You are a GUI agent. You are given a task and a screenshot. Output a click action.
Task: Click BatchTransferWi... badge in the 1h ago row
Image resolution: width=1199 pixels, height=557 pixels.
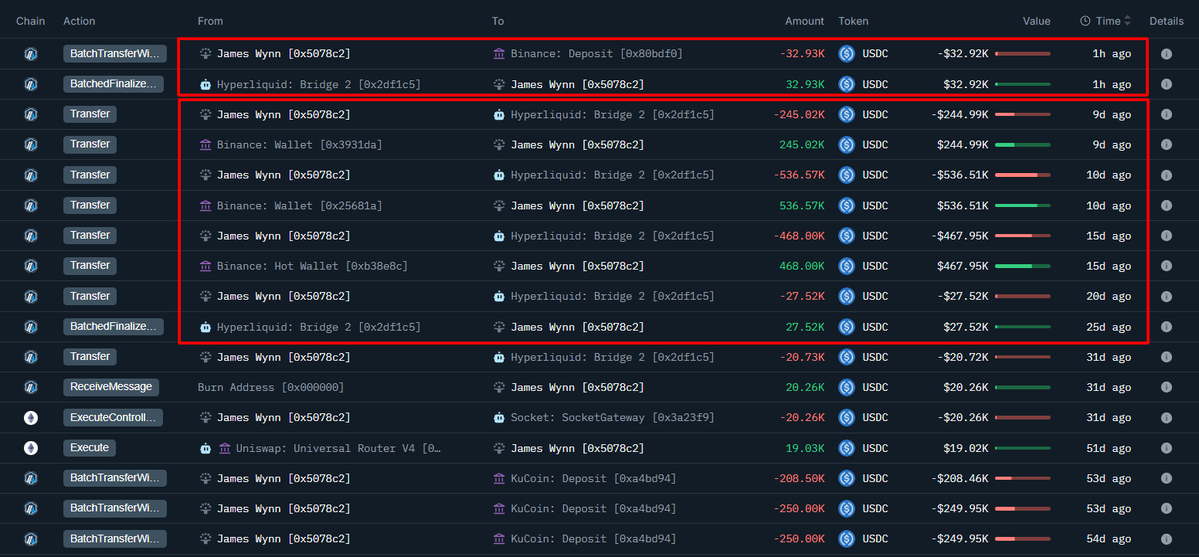pos(115,54)
